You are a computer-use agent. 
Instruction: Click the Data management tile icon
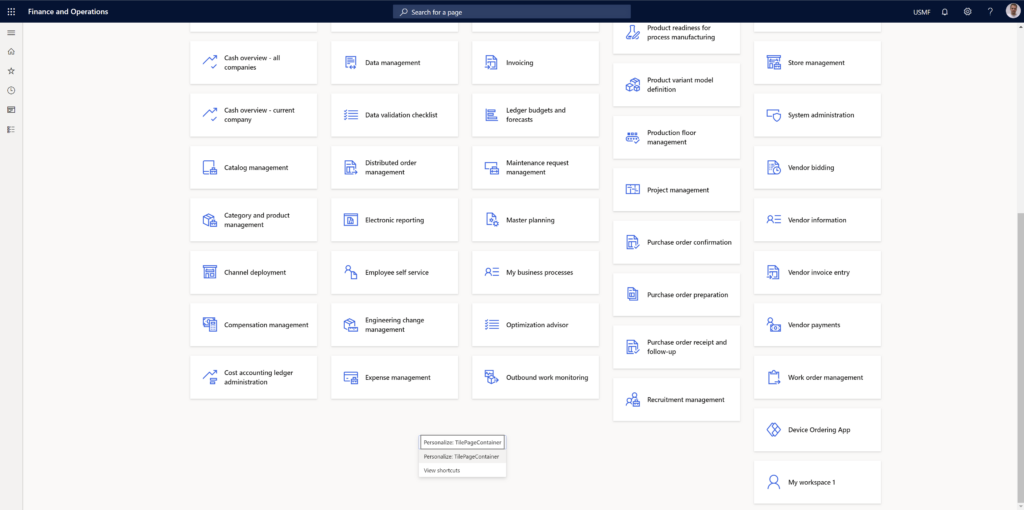[x=351, y=63]
